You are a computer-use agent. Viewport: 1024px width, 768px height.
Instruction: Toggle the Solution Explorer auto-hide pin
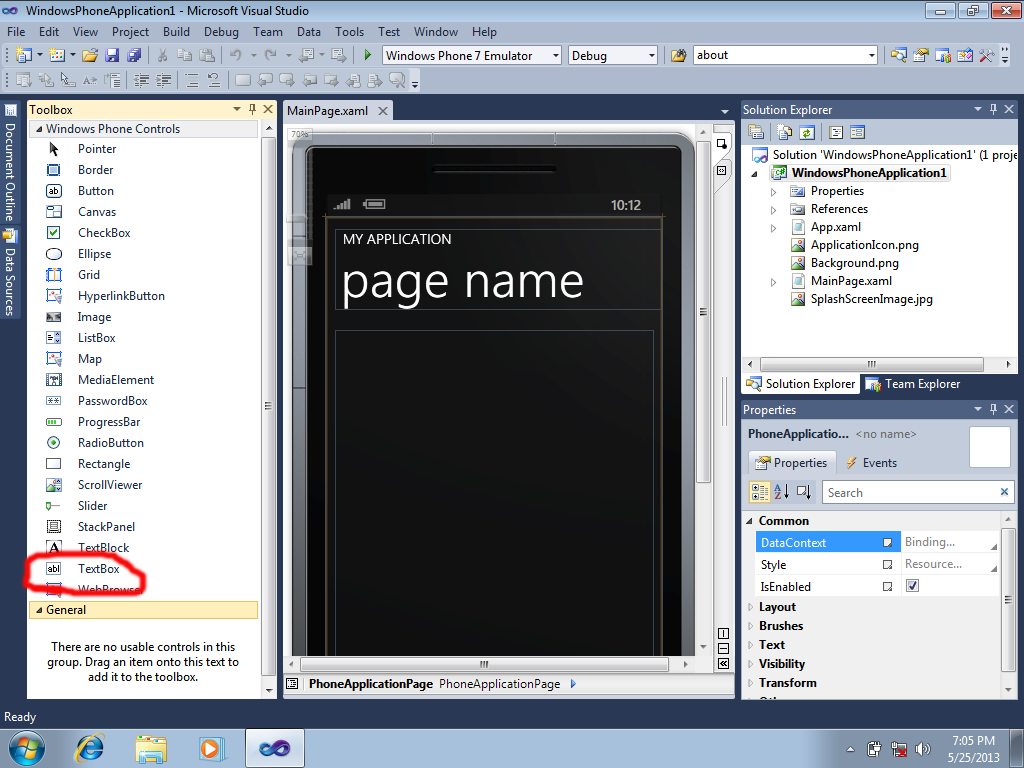pyautogui.click(x=993, y=109)
